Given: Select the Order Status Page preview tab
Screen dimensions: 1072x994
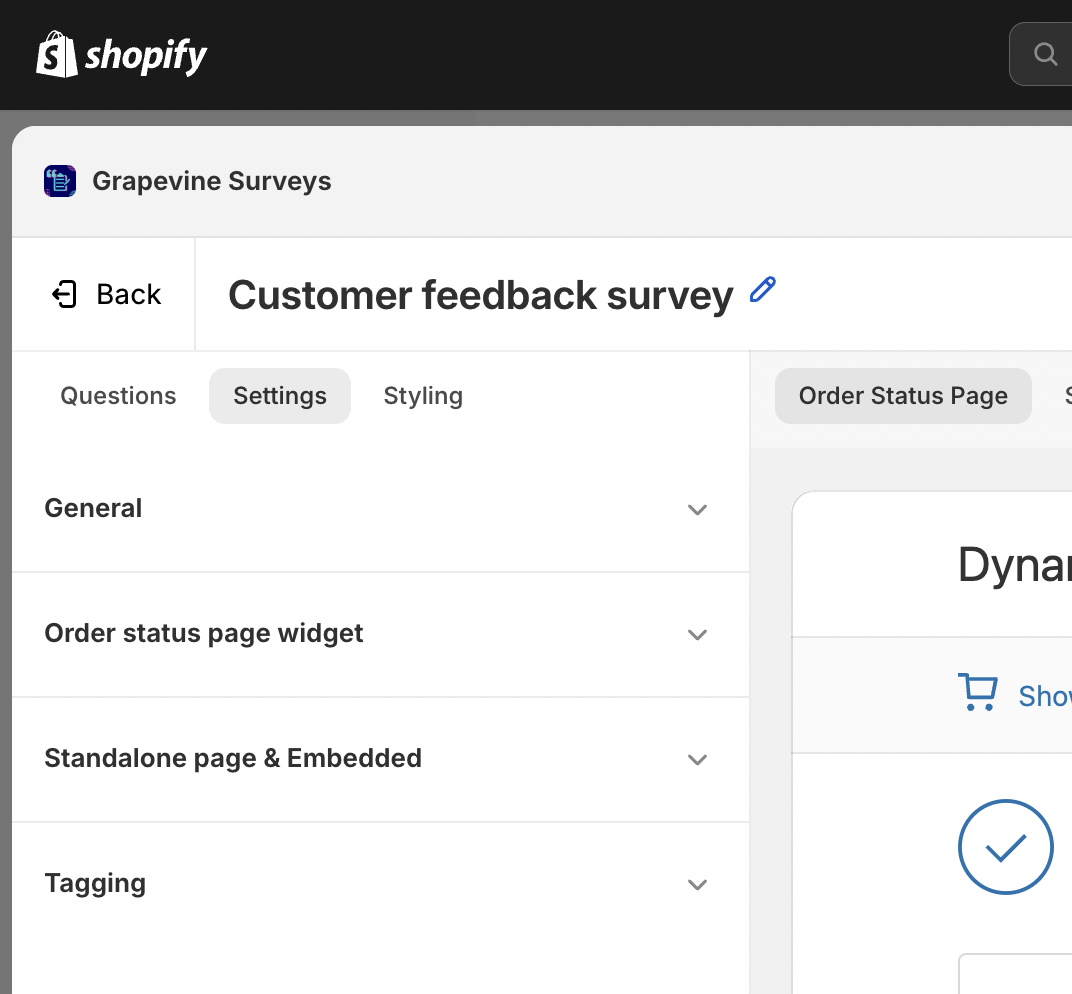Looking at the screenshot, I should pyautogui.click(x=903, y=396).
